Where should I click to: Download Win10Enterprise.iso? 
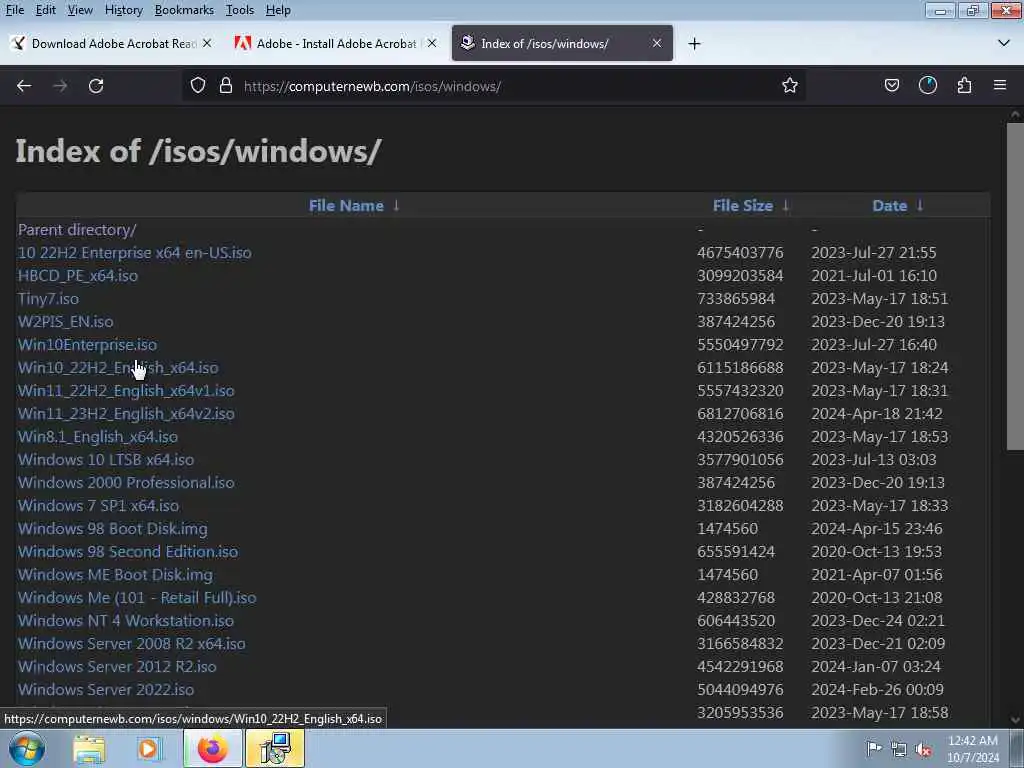pos(88,344)
